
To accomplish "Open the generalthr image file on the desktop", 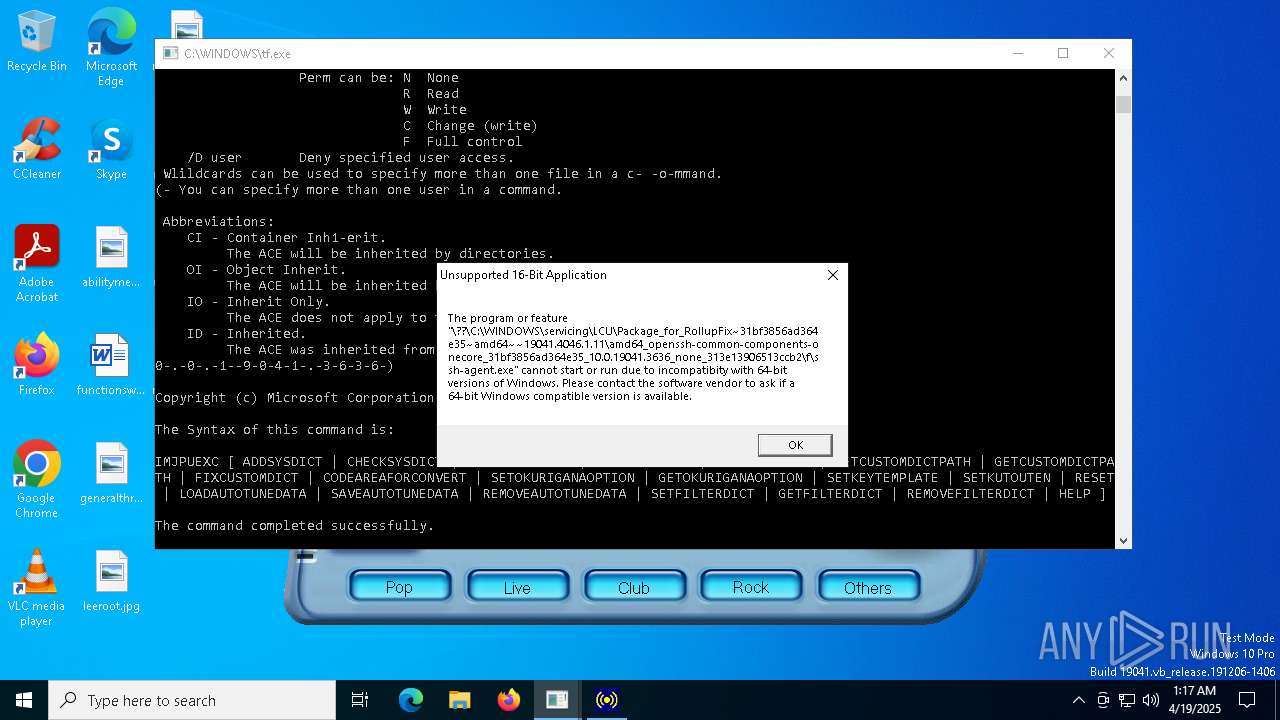I will [x=111, y=473].
